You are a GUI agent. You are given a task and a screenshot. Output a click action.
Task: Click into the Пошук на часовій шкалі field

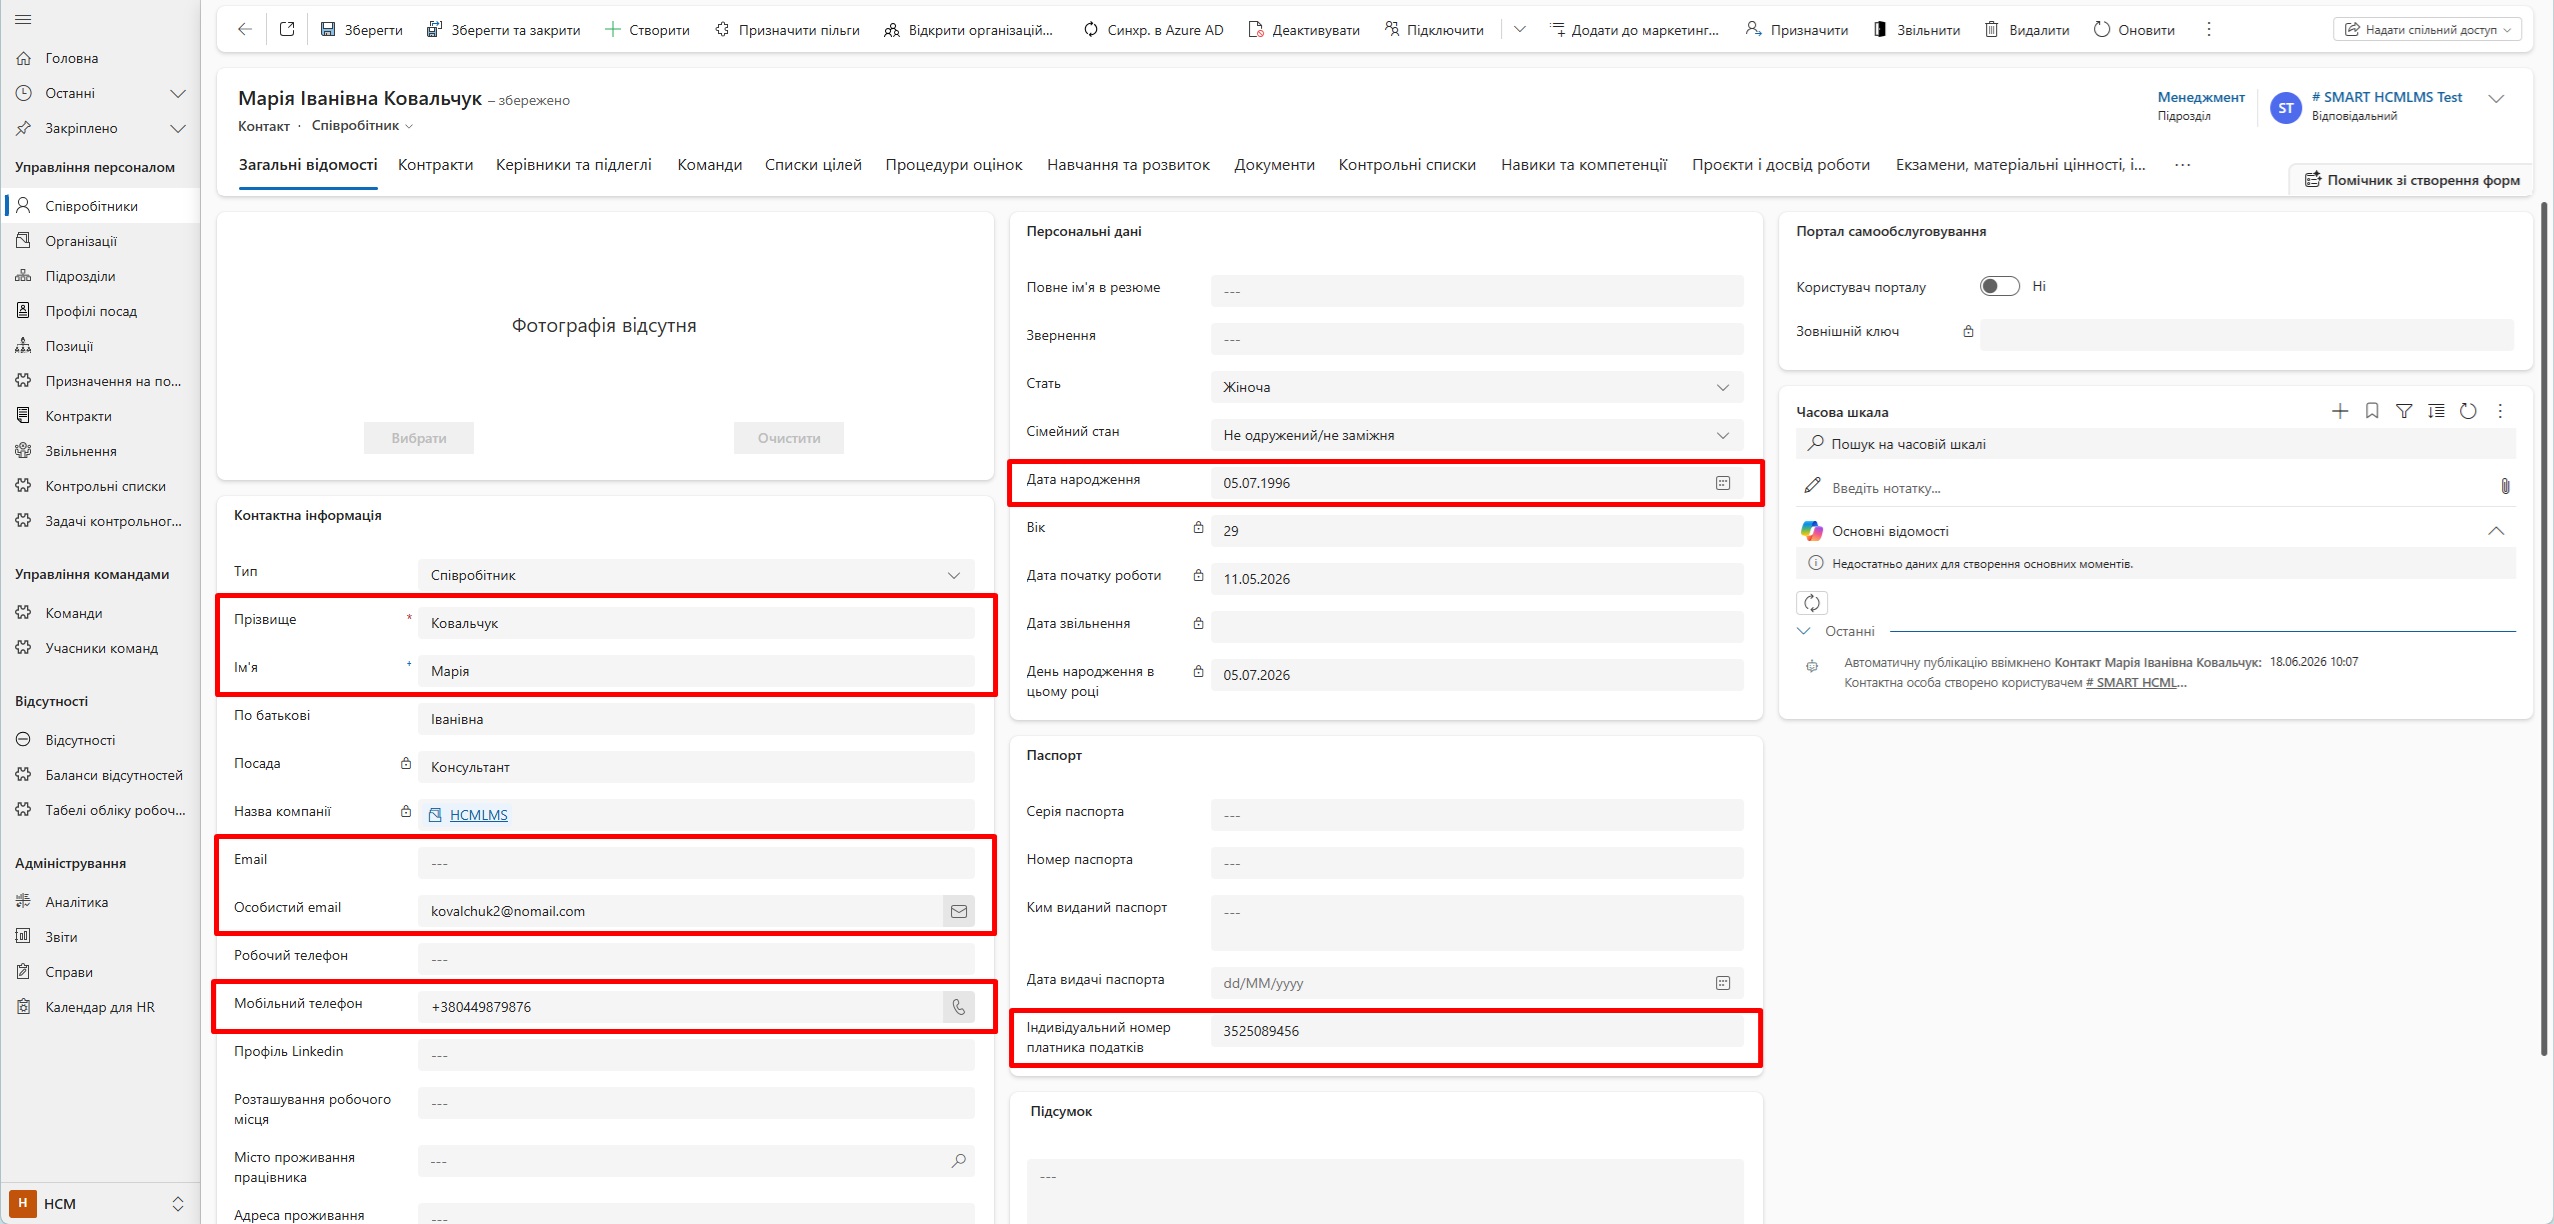2156,444
